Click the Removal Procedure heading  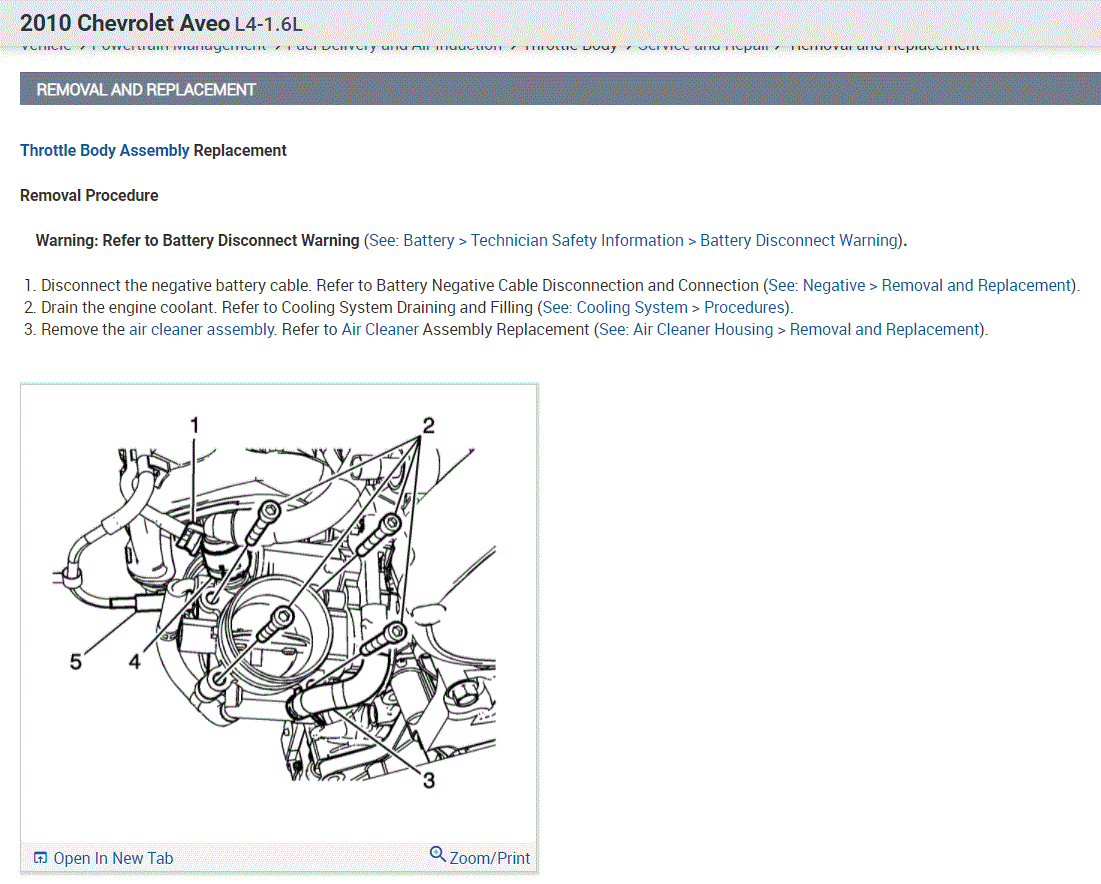click(89, 195)
